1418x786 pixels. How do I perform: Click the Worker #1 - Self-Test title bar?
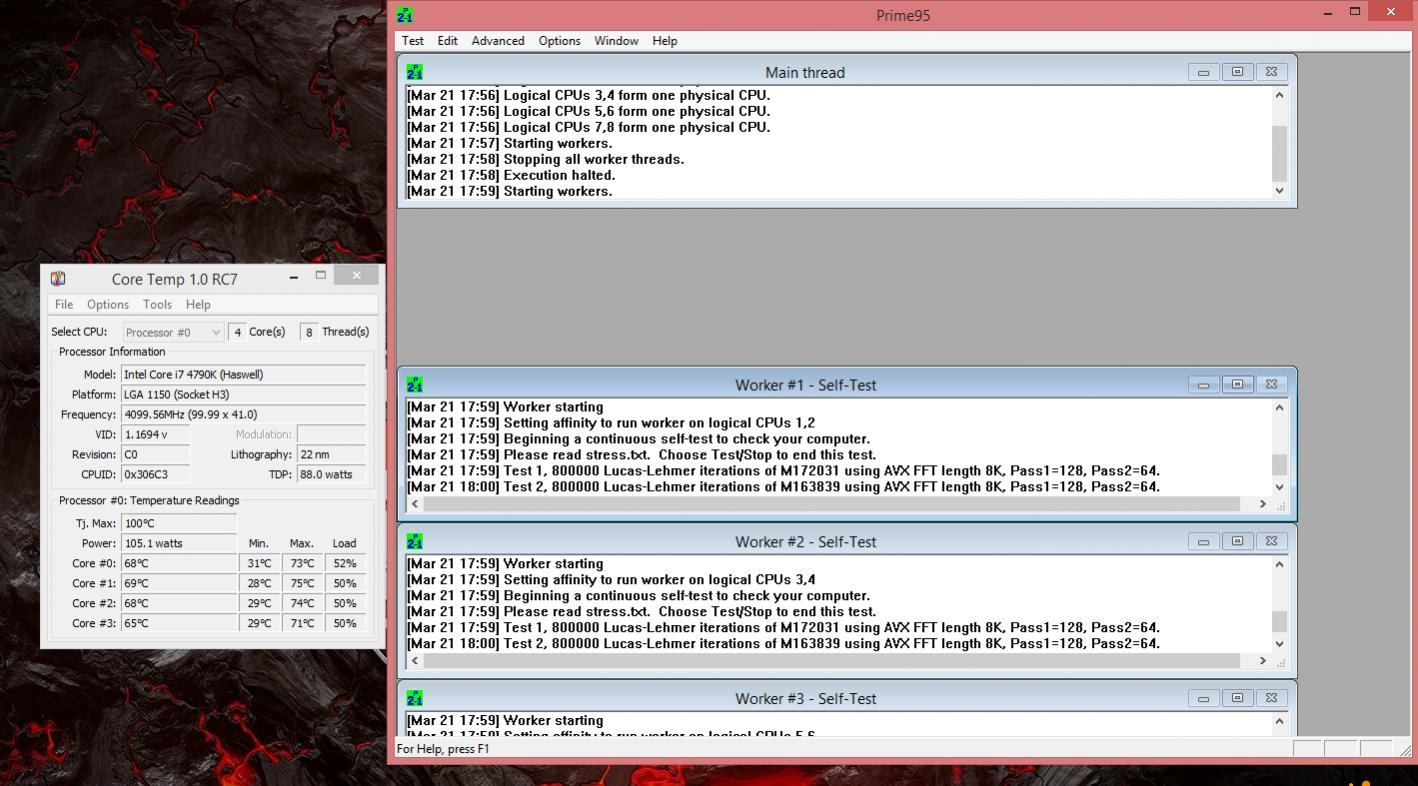pos(805,385)
